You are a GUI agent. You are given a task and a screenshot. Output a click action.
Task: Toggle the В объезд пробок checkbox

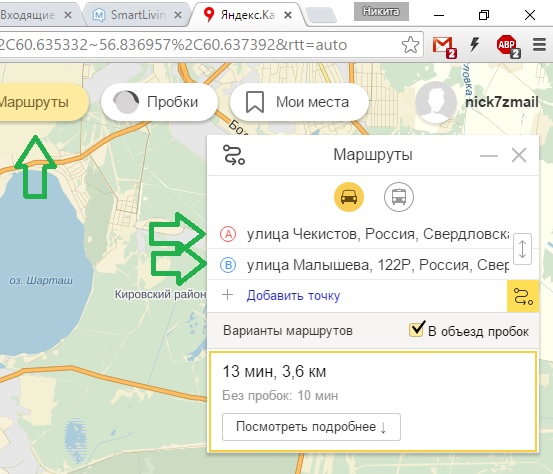tap(417, 329)
